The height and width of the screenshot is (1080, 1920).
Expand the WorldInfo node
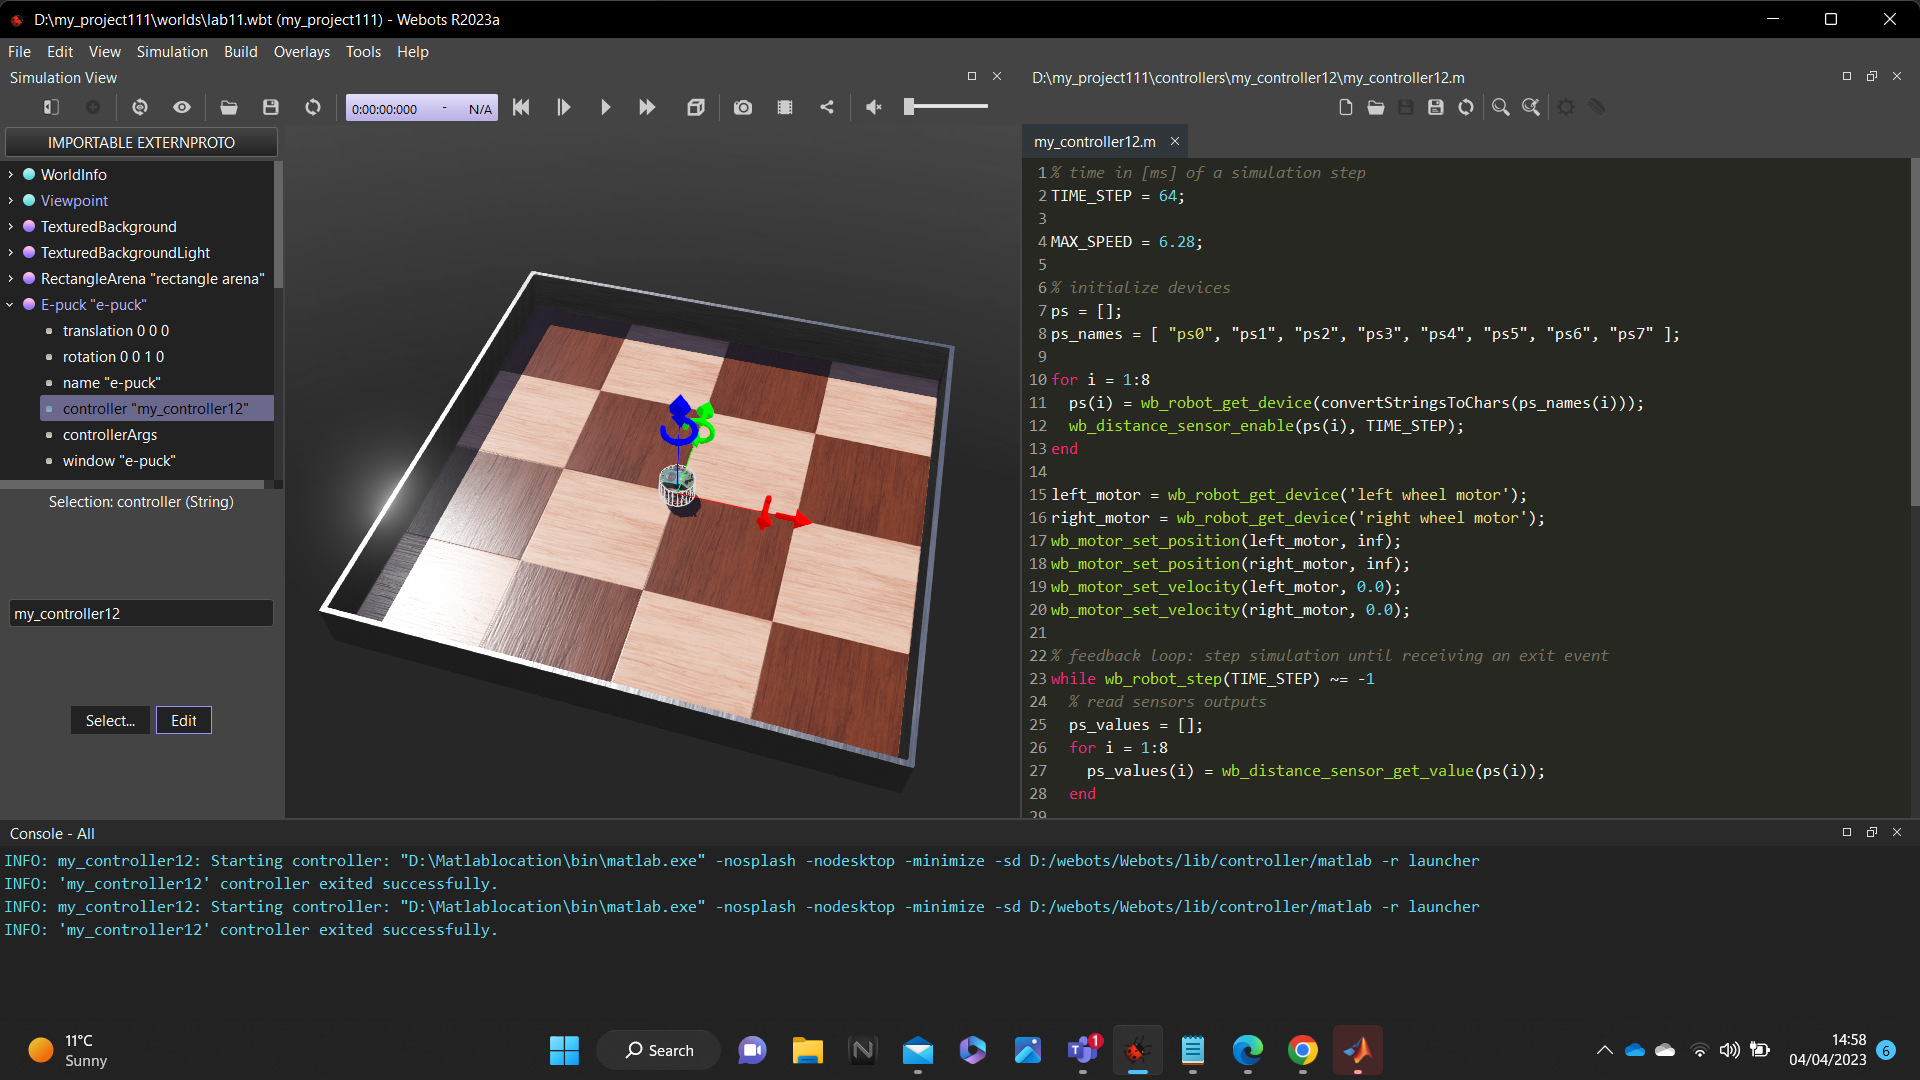click(11, 174)
